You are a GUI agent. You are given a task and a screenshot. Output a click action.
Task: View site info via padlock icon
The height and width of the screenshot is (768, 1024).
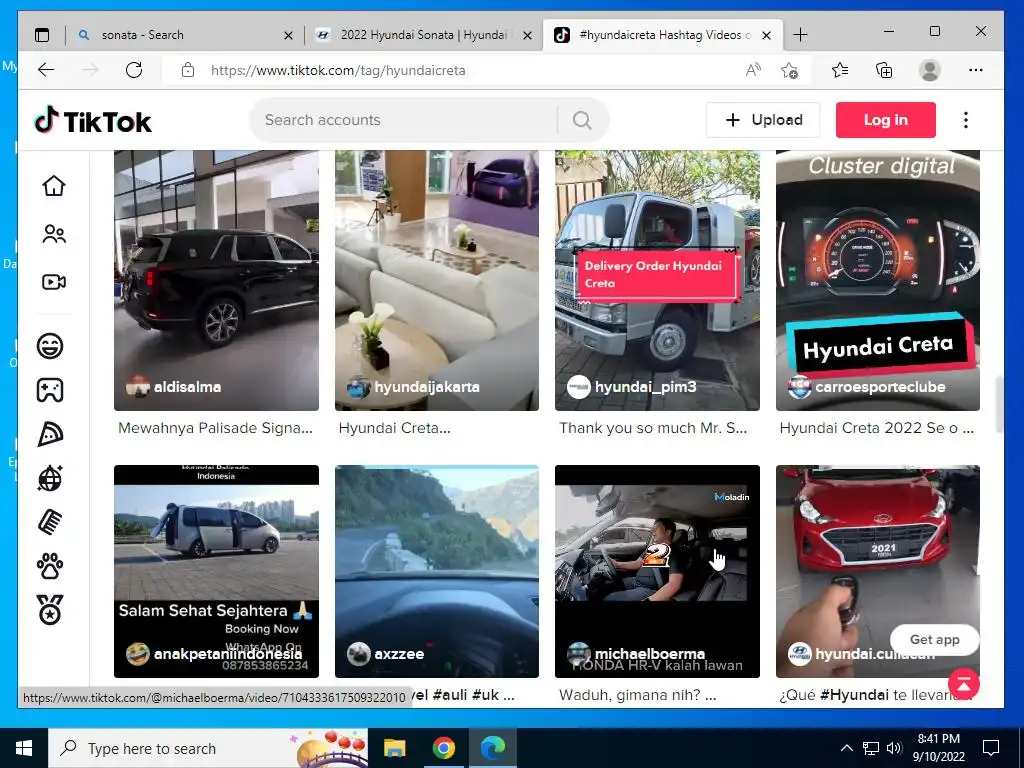[188, 70]
